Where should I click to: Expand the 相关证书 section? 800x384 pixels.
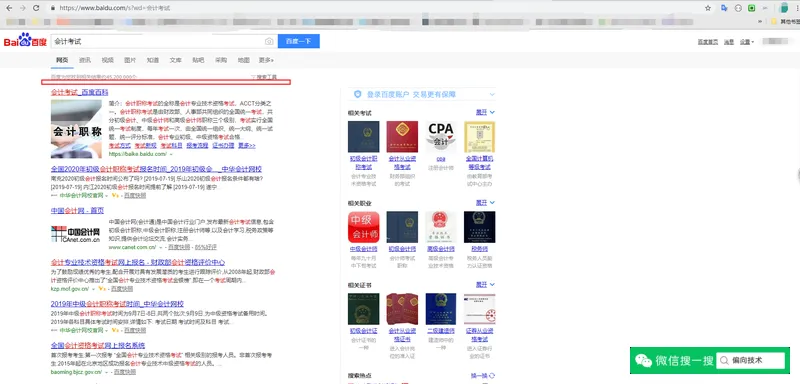(485, 284)
